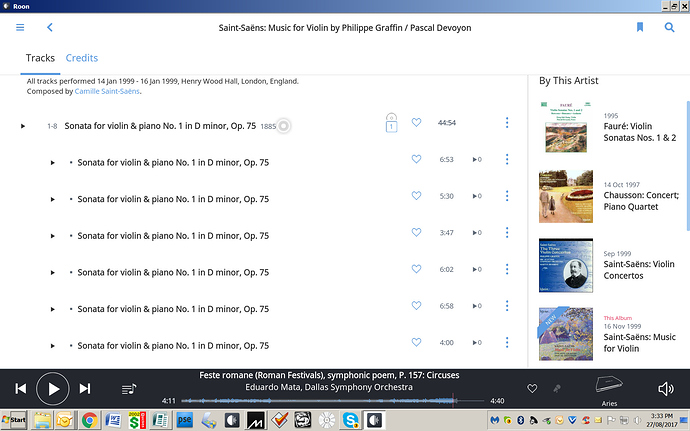Play the 1-8 Sonata work group
Screen dimensions: 690x431
coord(23,126)
